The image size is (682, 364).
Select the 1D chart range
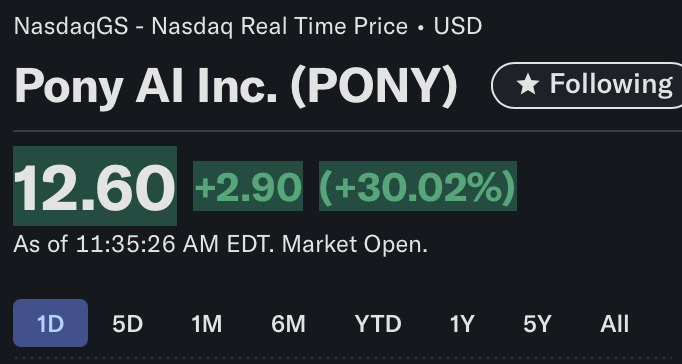tap(50, 323)
